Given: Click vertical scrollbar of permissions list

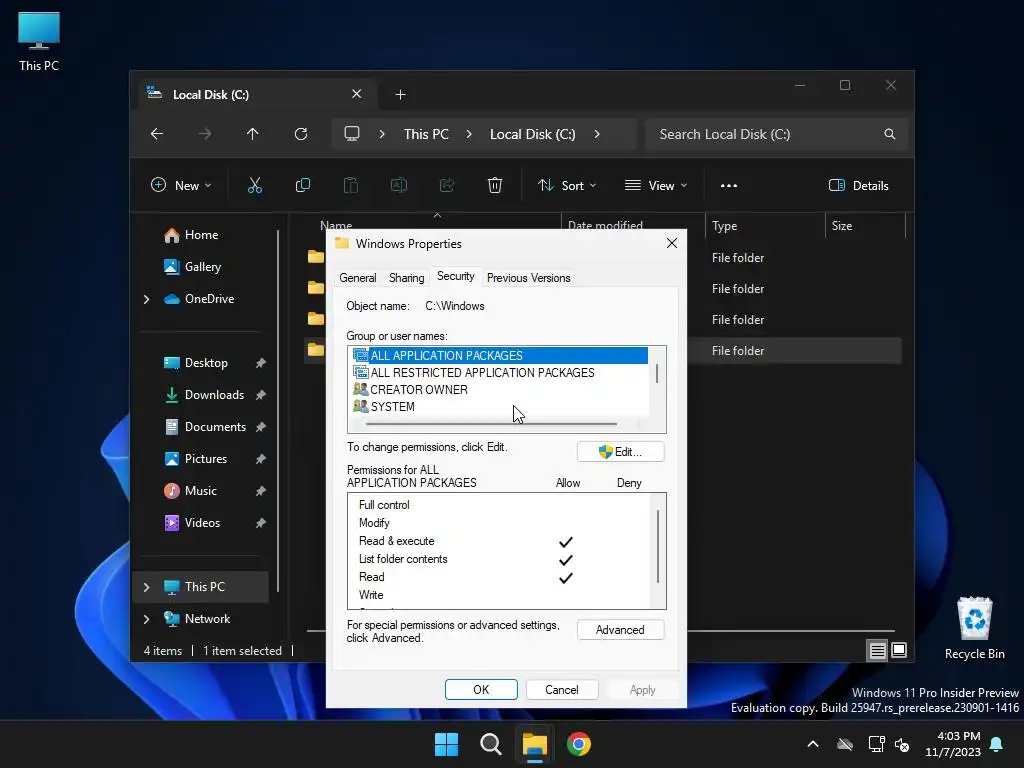Looking at the screenshot, I should click(658, 546).
